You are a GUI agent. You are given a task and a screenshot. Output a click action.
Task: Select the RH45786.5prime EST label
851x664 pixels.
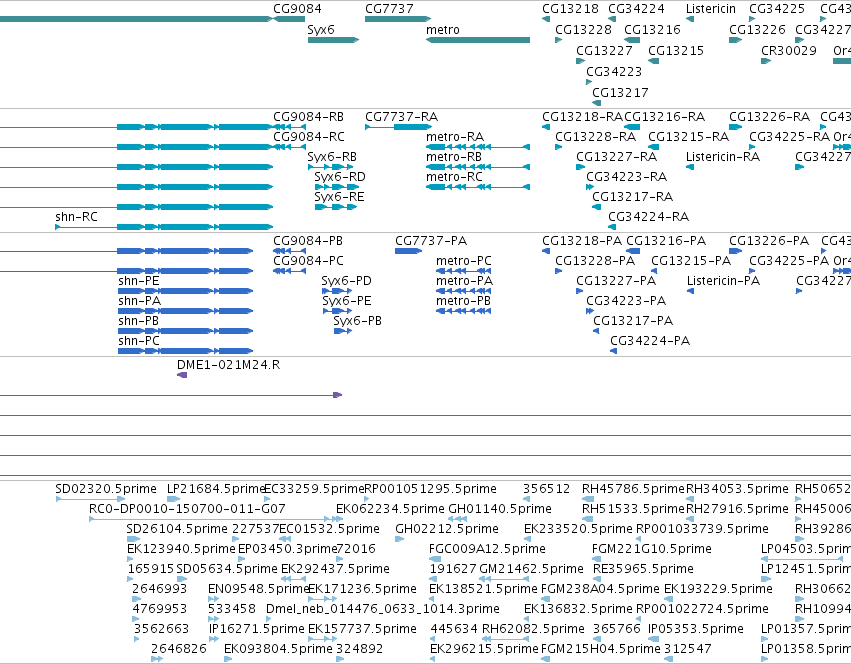[633, 489]
